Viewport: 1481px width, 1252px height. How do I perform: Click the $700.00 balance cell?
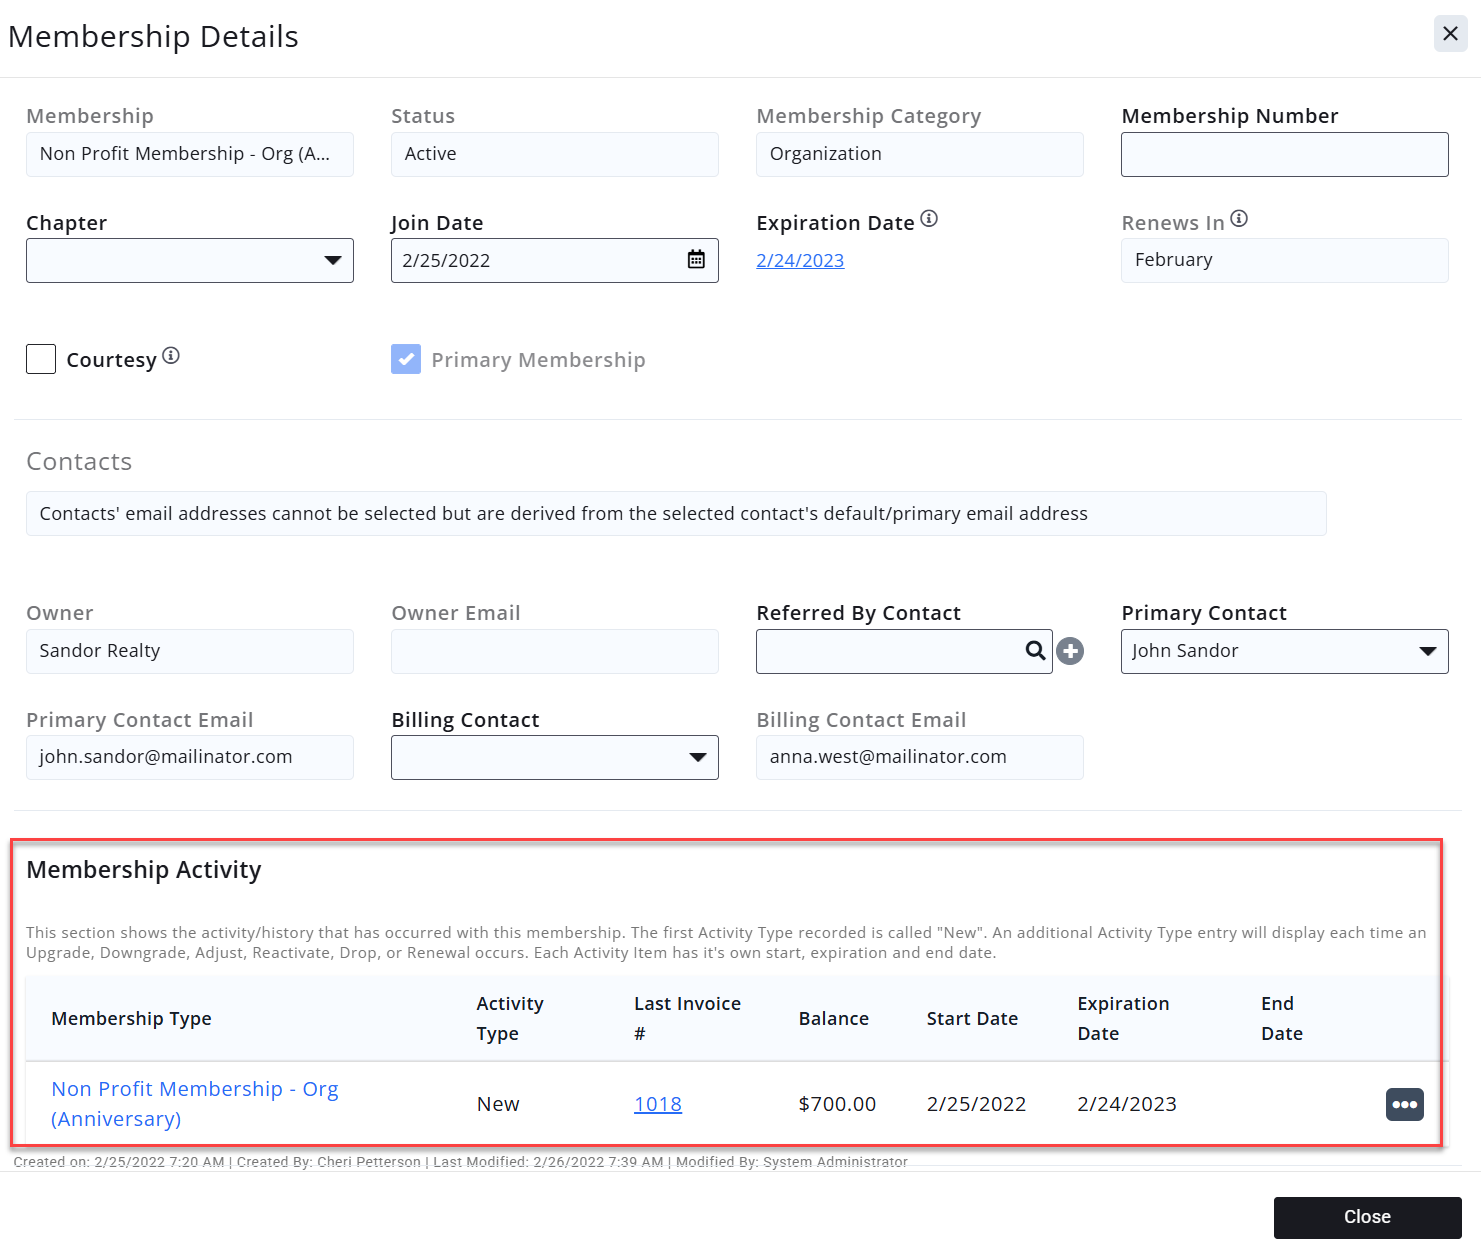(837, 1104)
